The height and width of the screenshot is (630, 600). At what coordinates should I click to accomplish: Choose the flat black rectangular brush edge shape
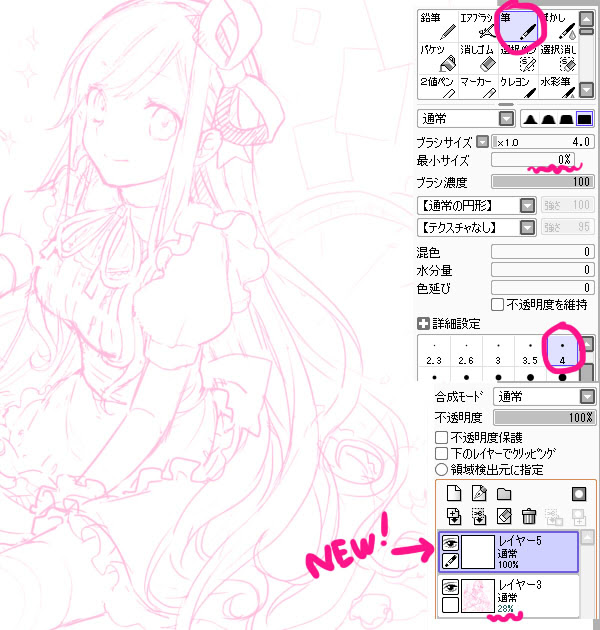coord(584,119)
